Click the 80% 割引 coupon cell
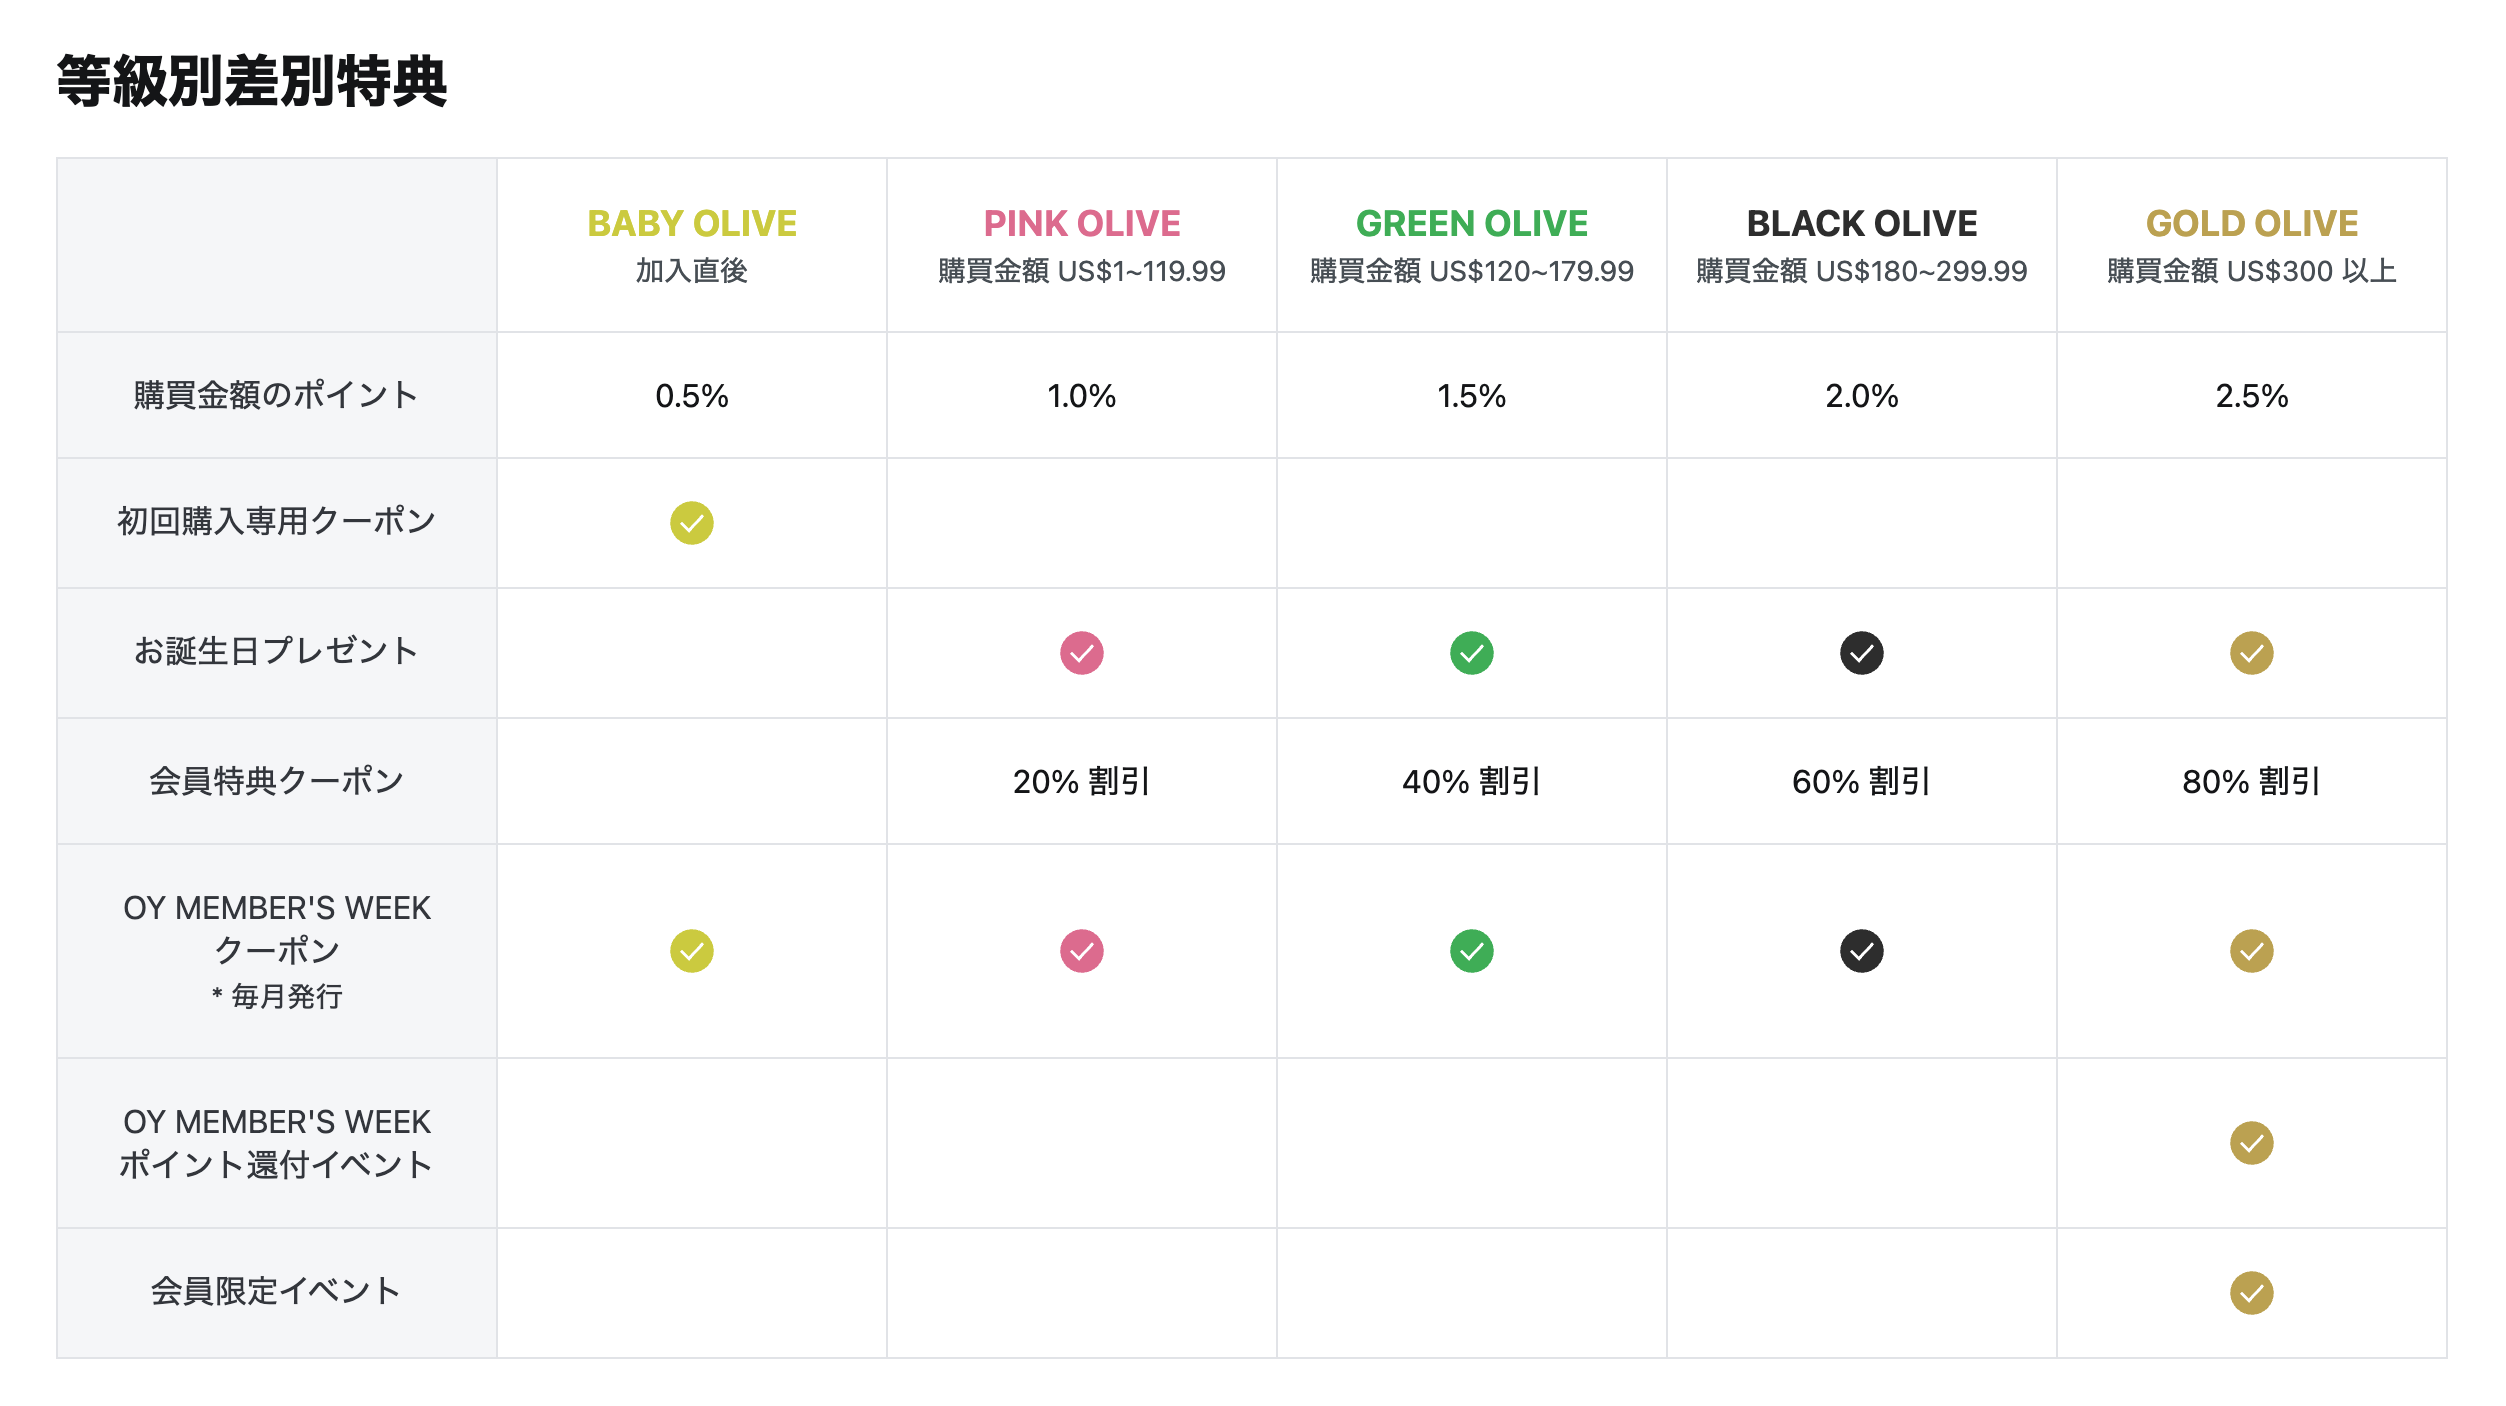2506x1406 pixels. click(2252, 781)
